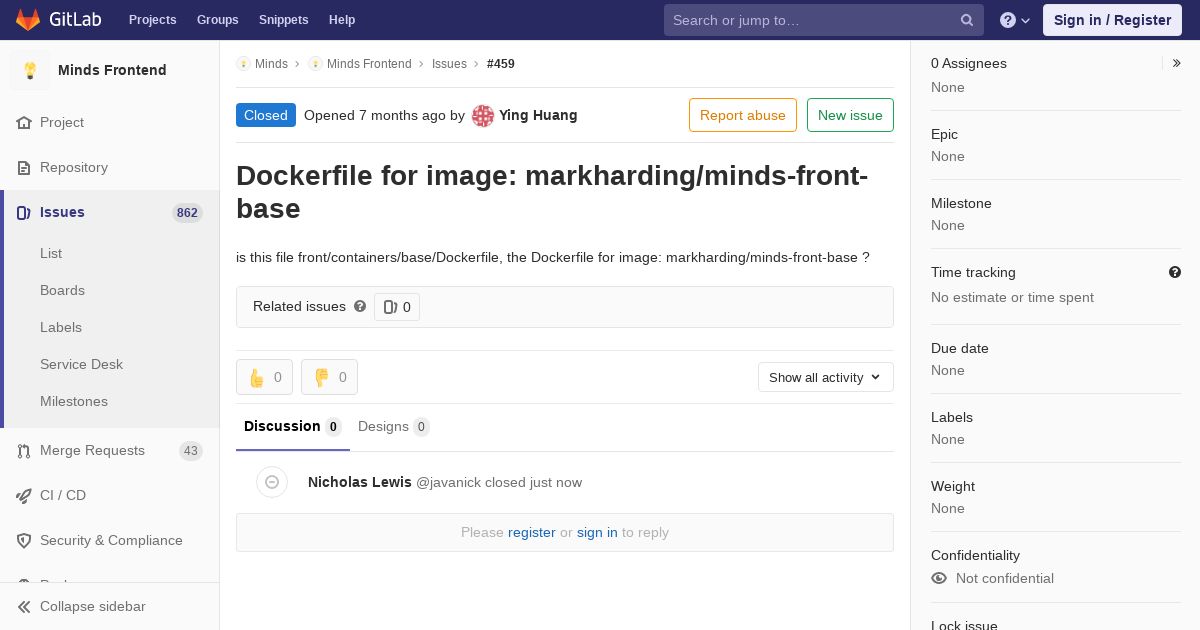Click the Minds group avatar in breadcrumb
The width and height of the screenshot is (1200, 630).
point(243,64)
